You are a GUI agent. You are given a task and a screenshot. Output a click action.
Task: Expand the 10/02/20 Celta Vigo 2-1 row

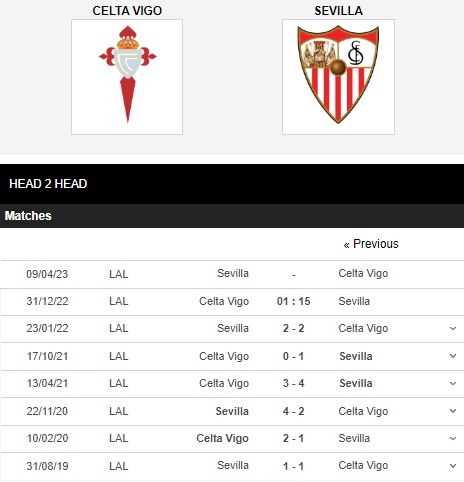click(453, 438)
